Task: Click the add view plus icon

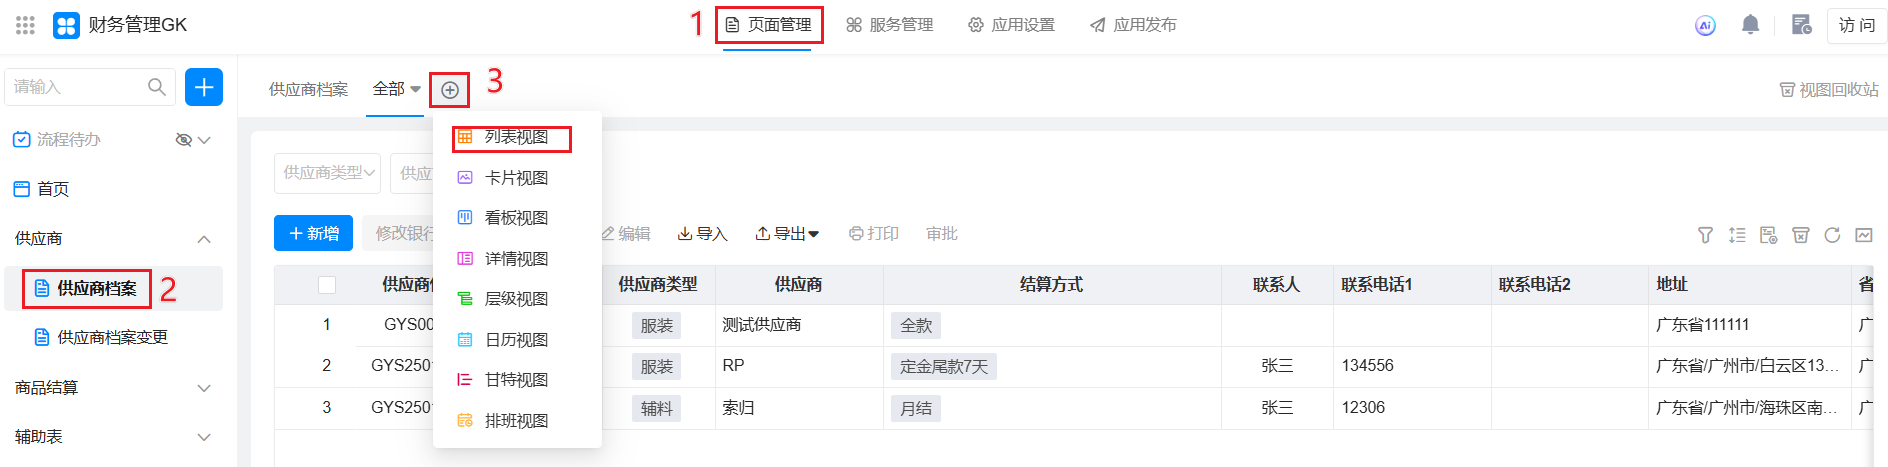Action: [x=450, y=90]
